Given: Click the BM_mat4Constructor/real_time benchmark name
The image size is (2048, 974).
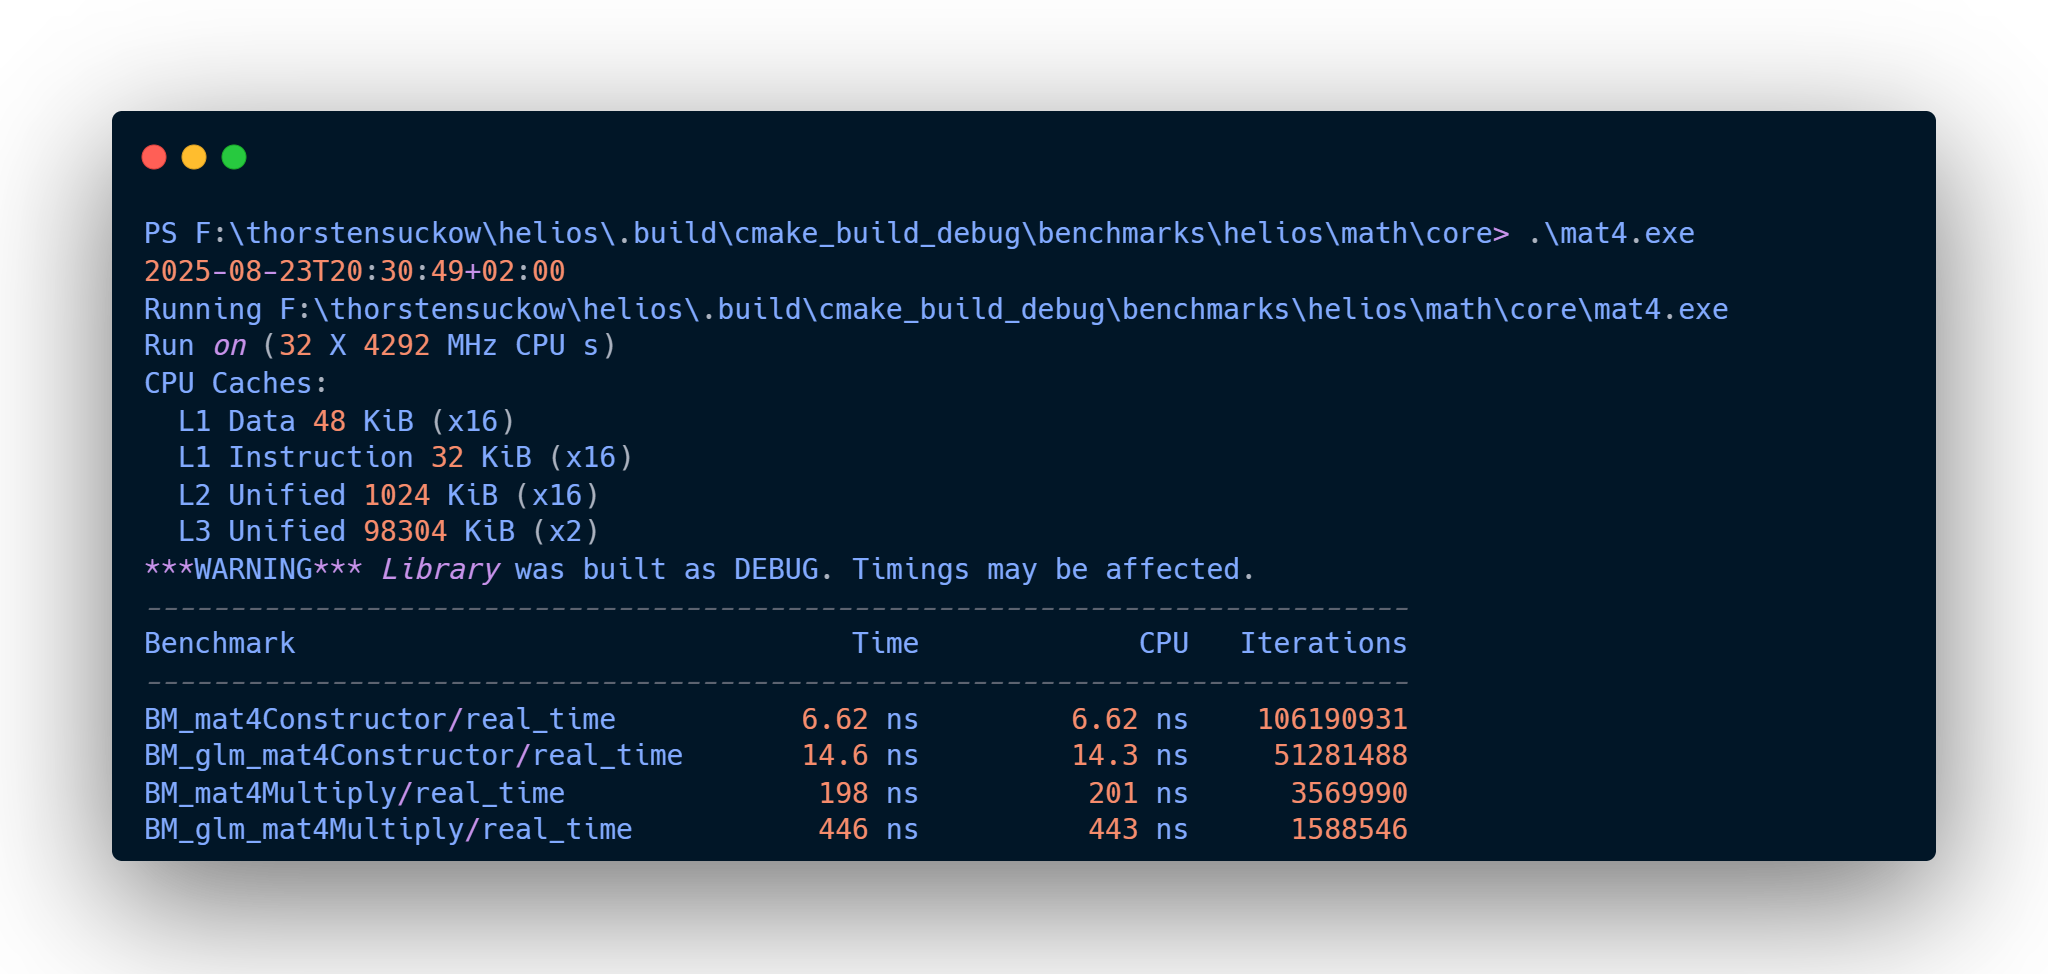Looking at the screenshot, I should pyautogui.click(x=379, y=719).
